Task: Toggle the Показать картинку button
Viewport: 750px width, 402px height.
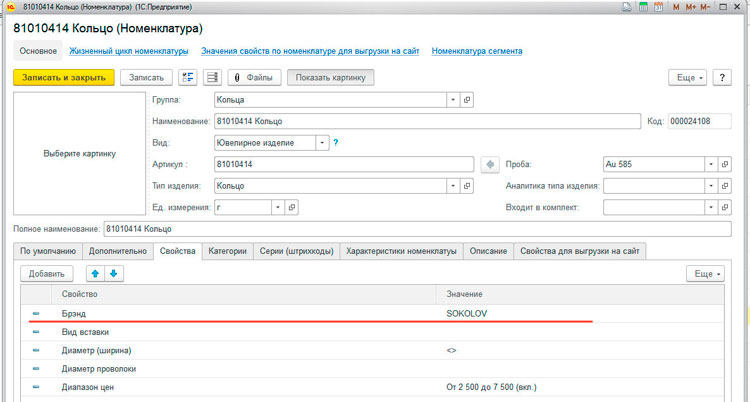Action: [x=331, y=77]
